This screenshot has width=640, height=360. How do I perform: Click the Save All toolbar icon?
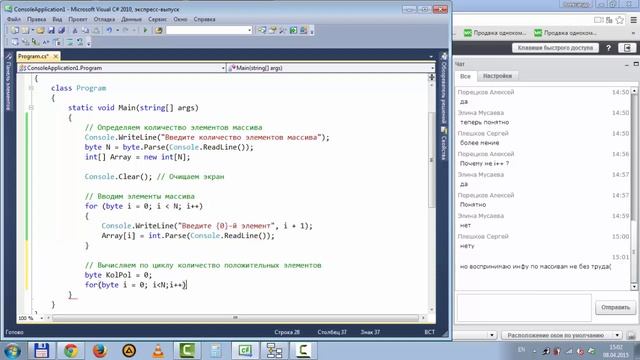(61, 30)
